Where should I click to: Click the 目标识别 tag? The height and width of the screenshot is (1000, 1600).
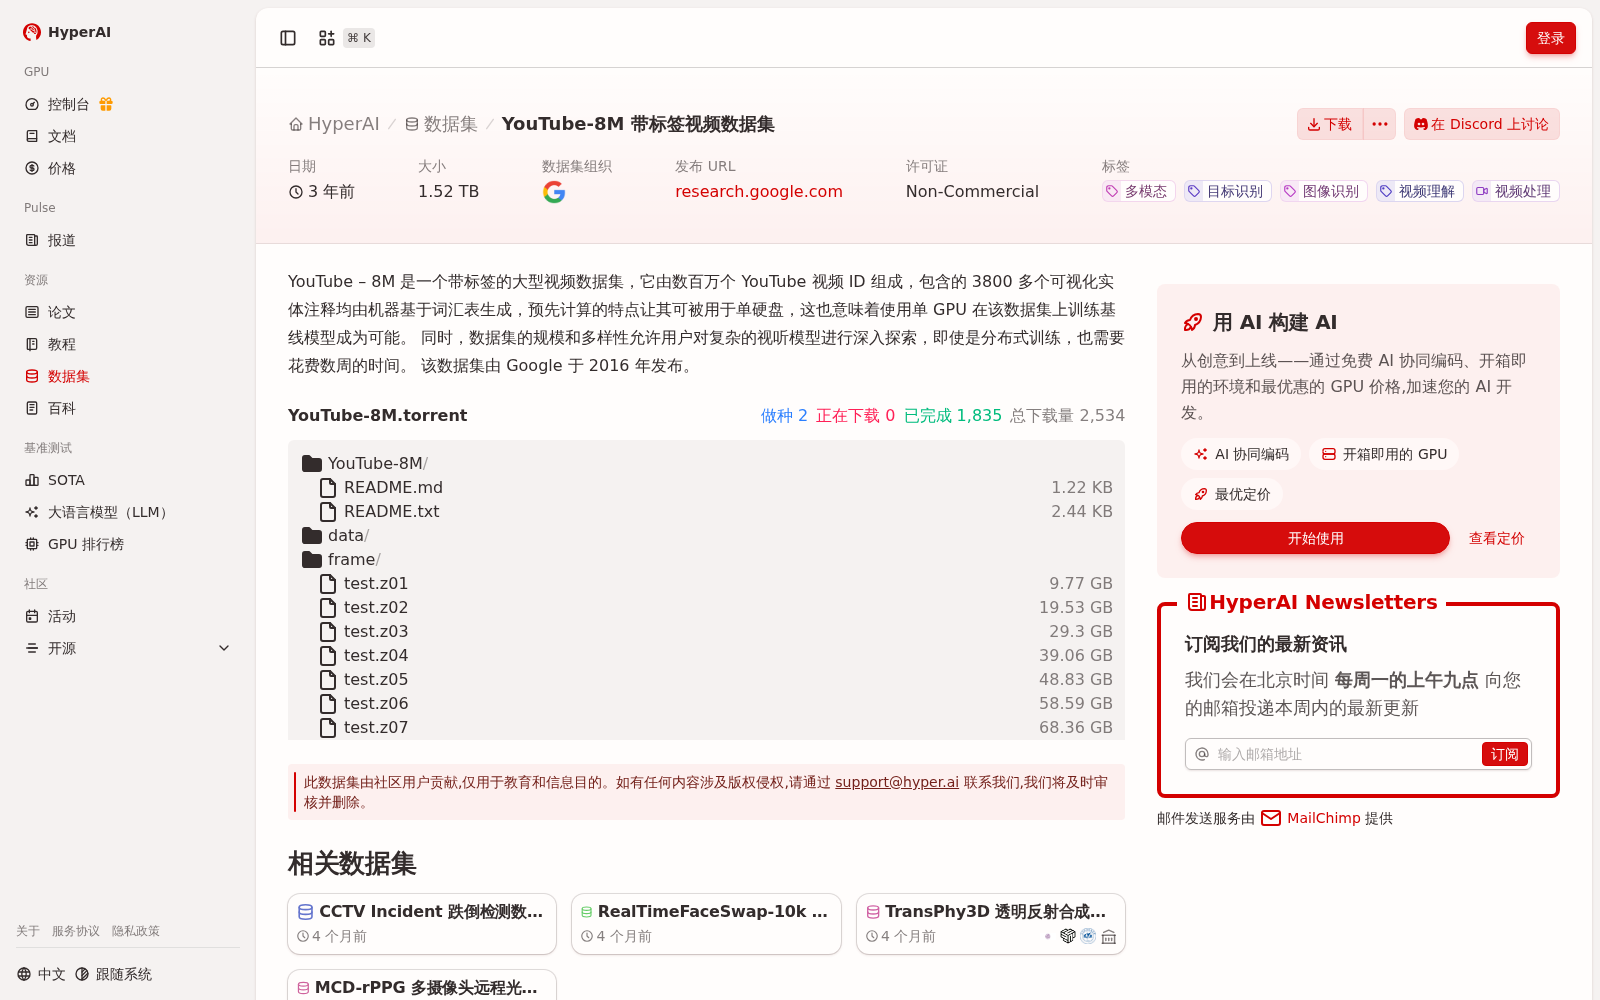pos(1227,191)
